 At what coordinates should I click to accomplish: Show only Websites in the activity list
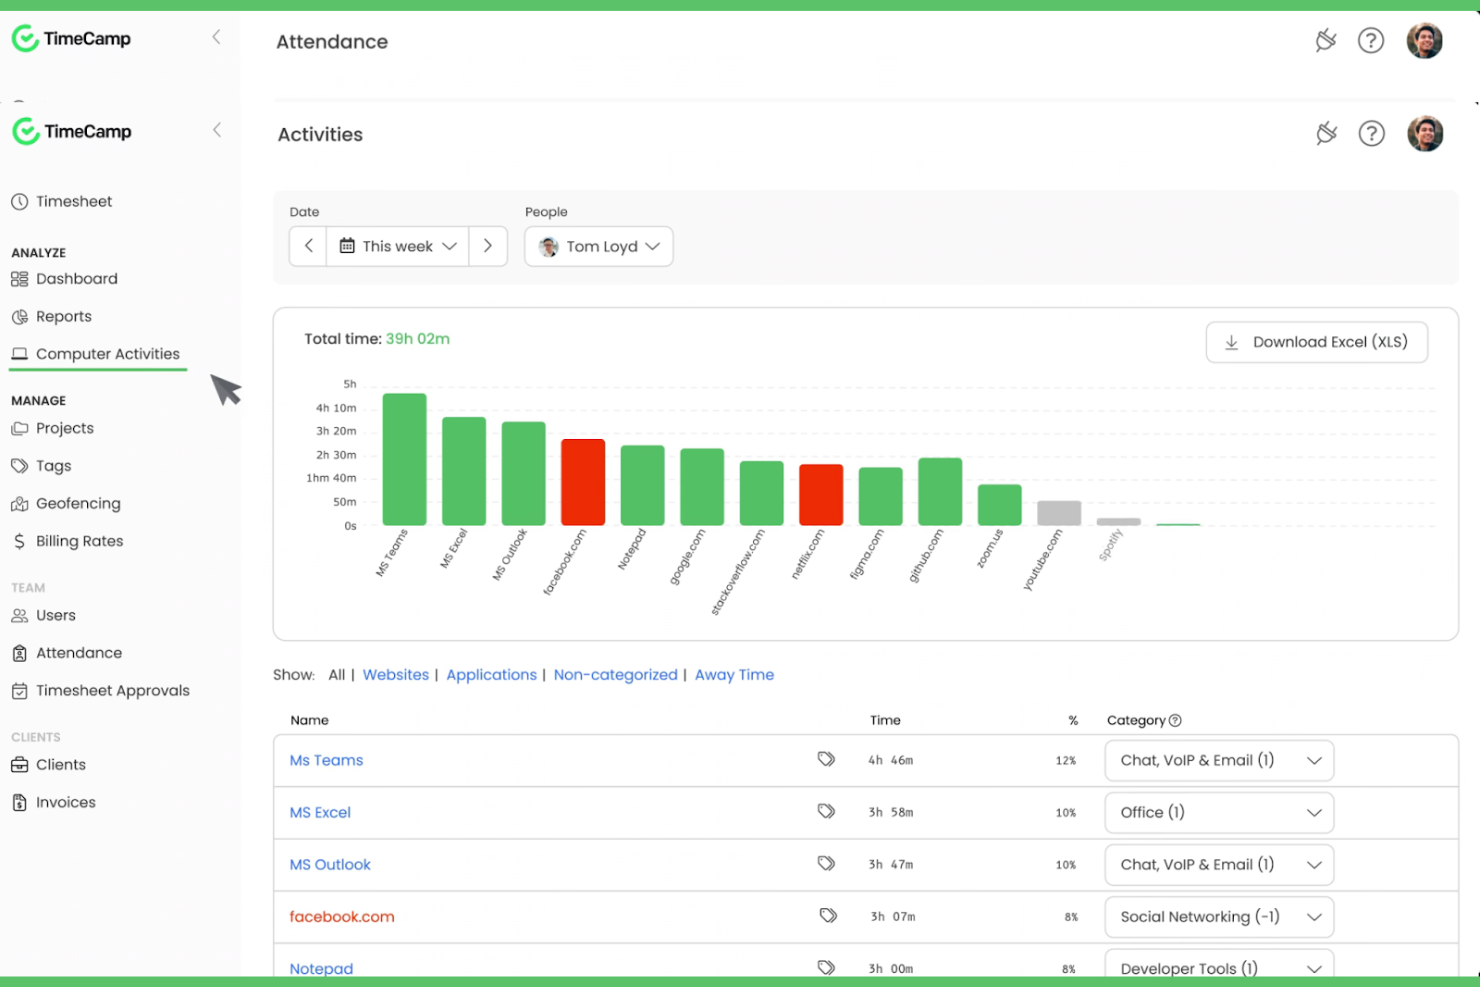click(x=396, y=674)
